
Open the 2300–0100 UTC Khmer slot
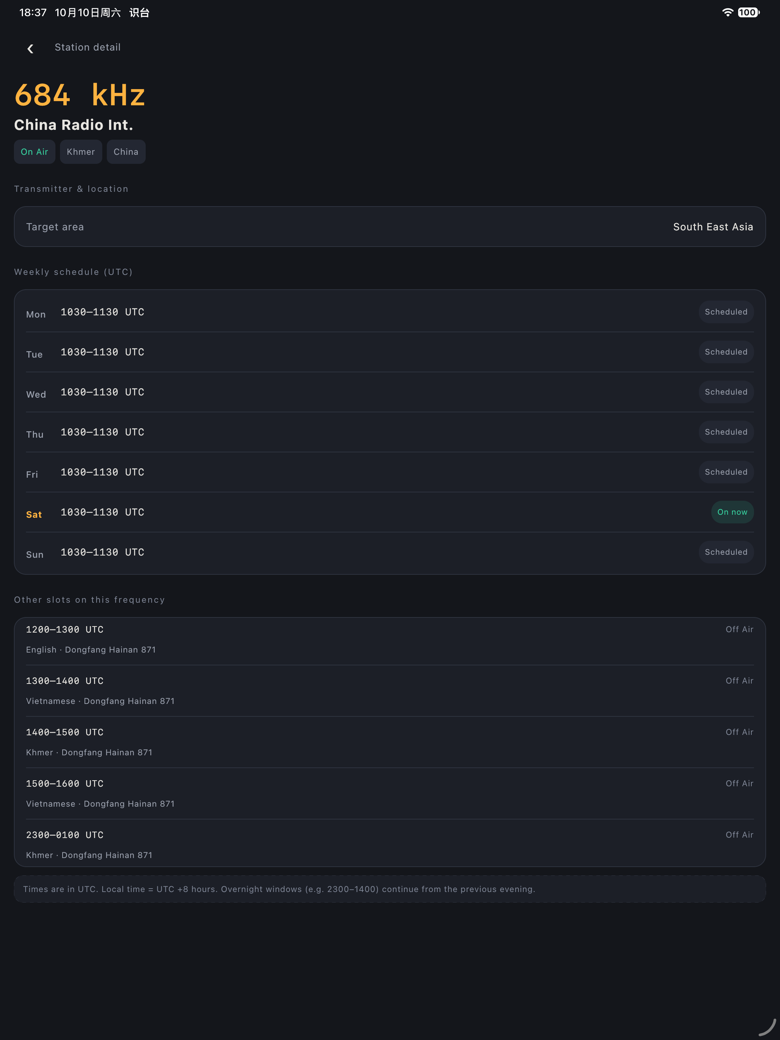click(x=390, y=844)
